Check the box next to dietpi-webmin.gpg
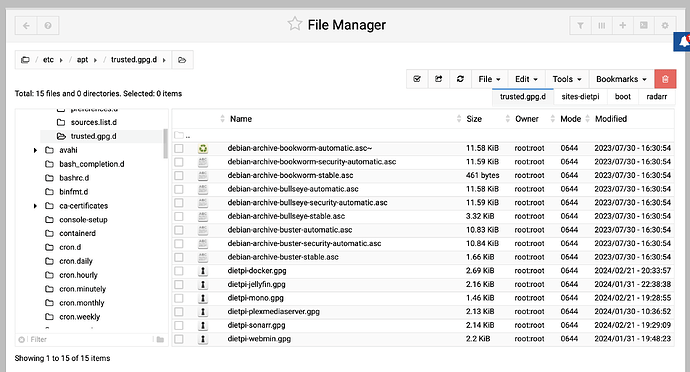 tap(179, 339)
